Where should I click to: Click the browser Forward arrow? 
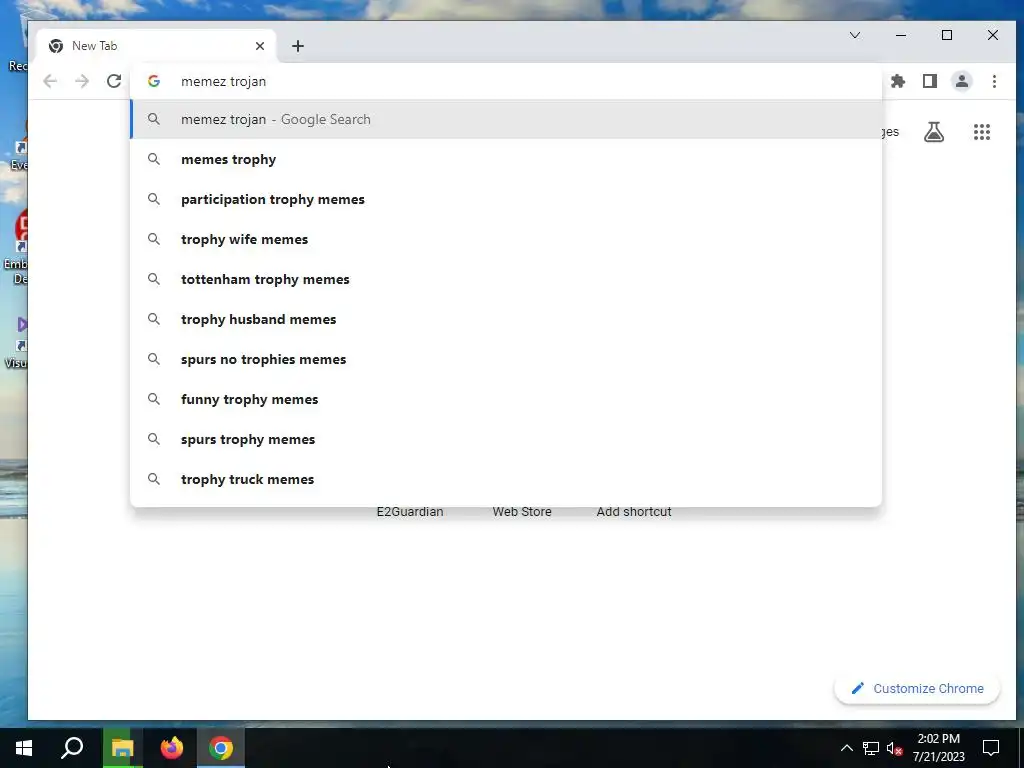(82, 81)
